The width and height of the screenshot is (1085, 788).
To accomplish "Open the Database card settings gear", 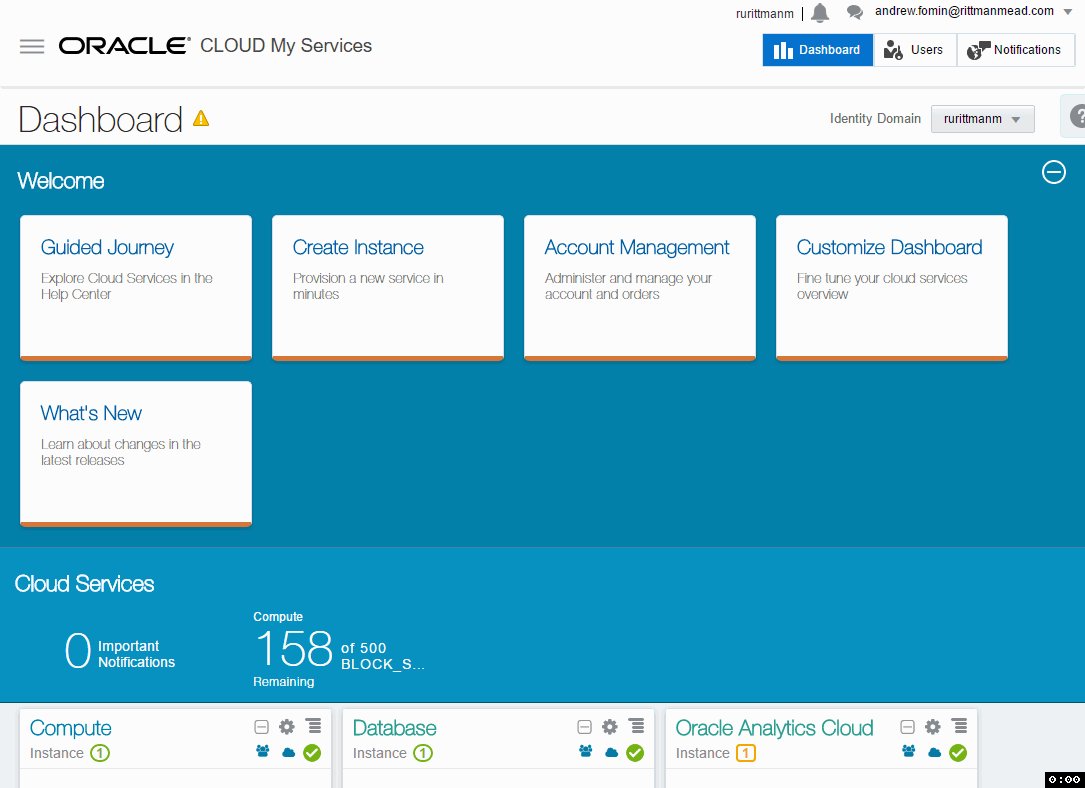I will [610, 726].
